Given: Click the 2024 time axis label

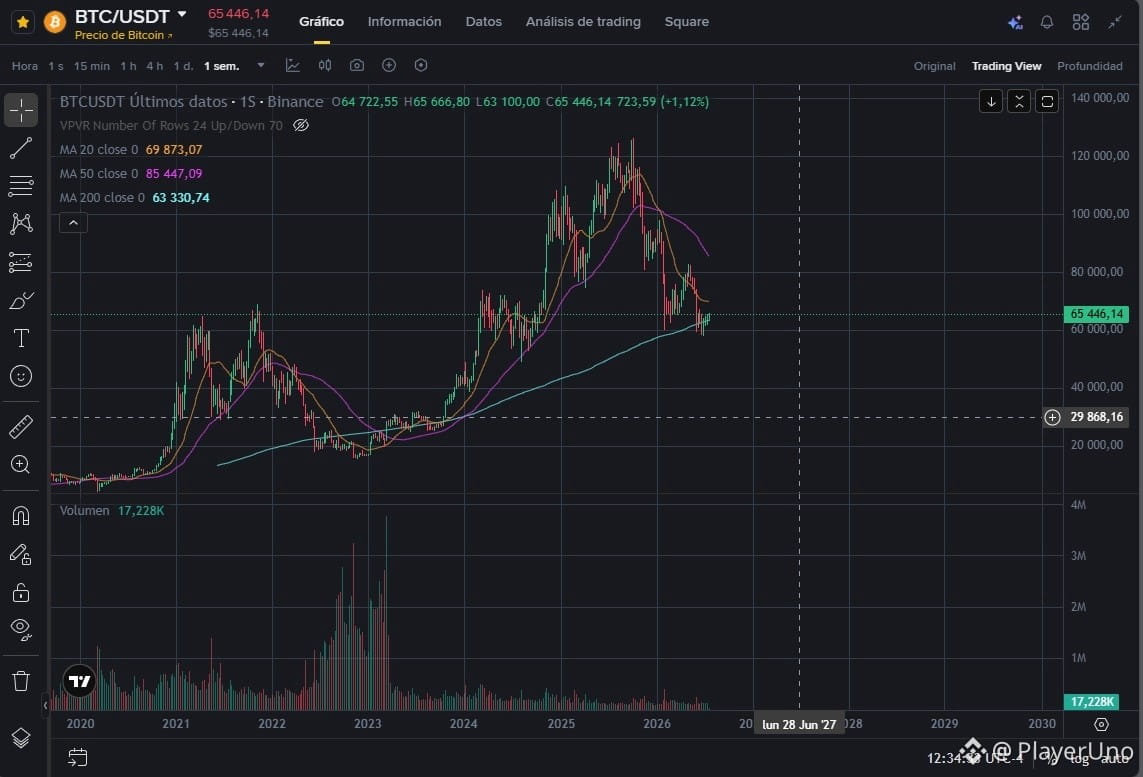Looking at the screenshot, I should 464,724.
